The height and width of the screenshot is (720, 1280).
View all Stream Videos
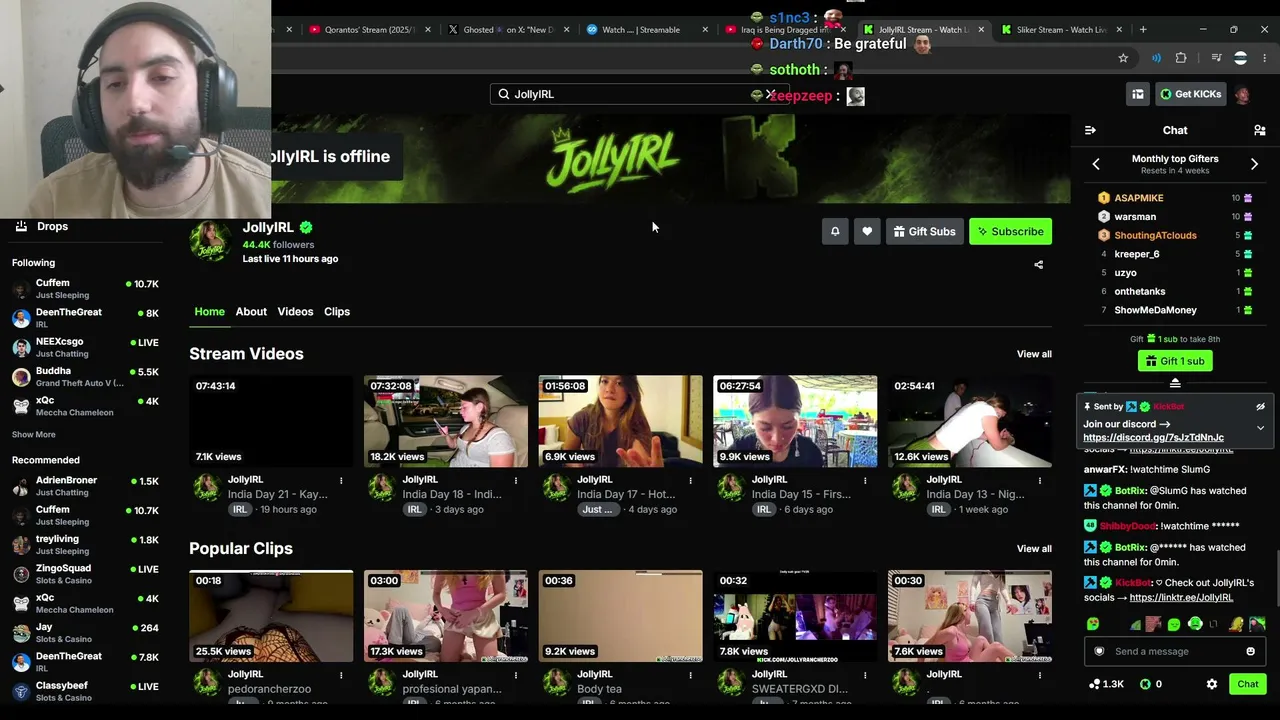1034,354
